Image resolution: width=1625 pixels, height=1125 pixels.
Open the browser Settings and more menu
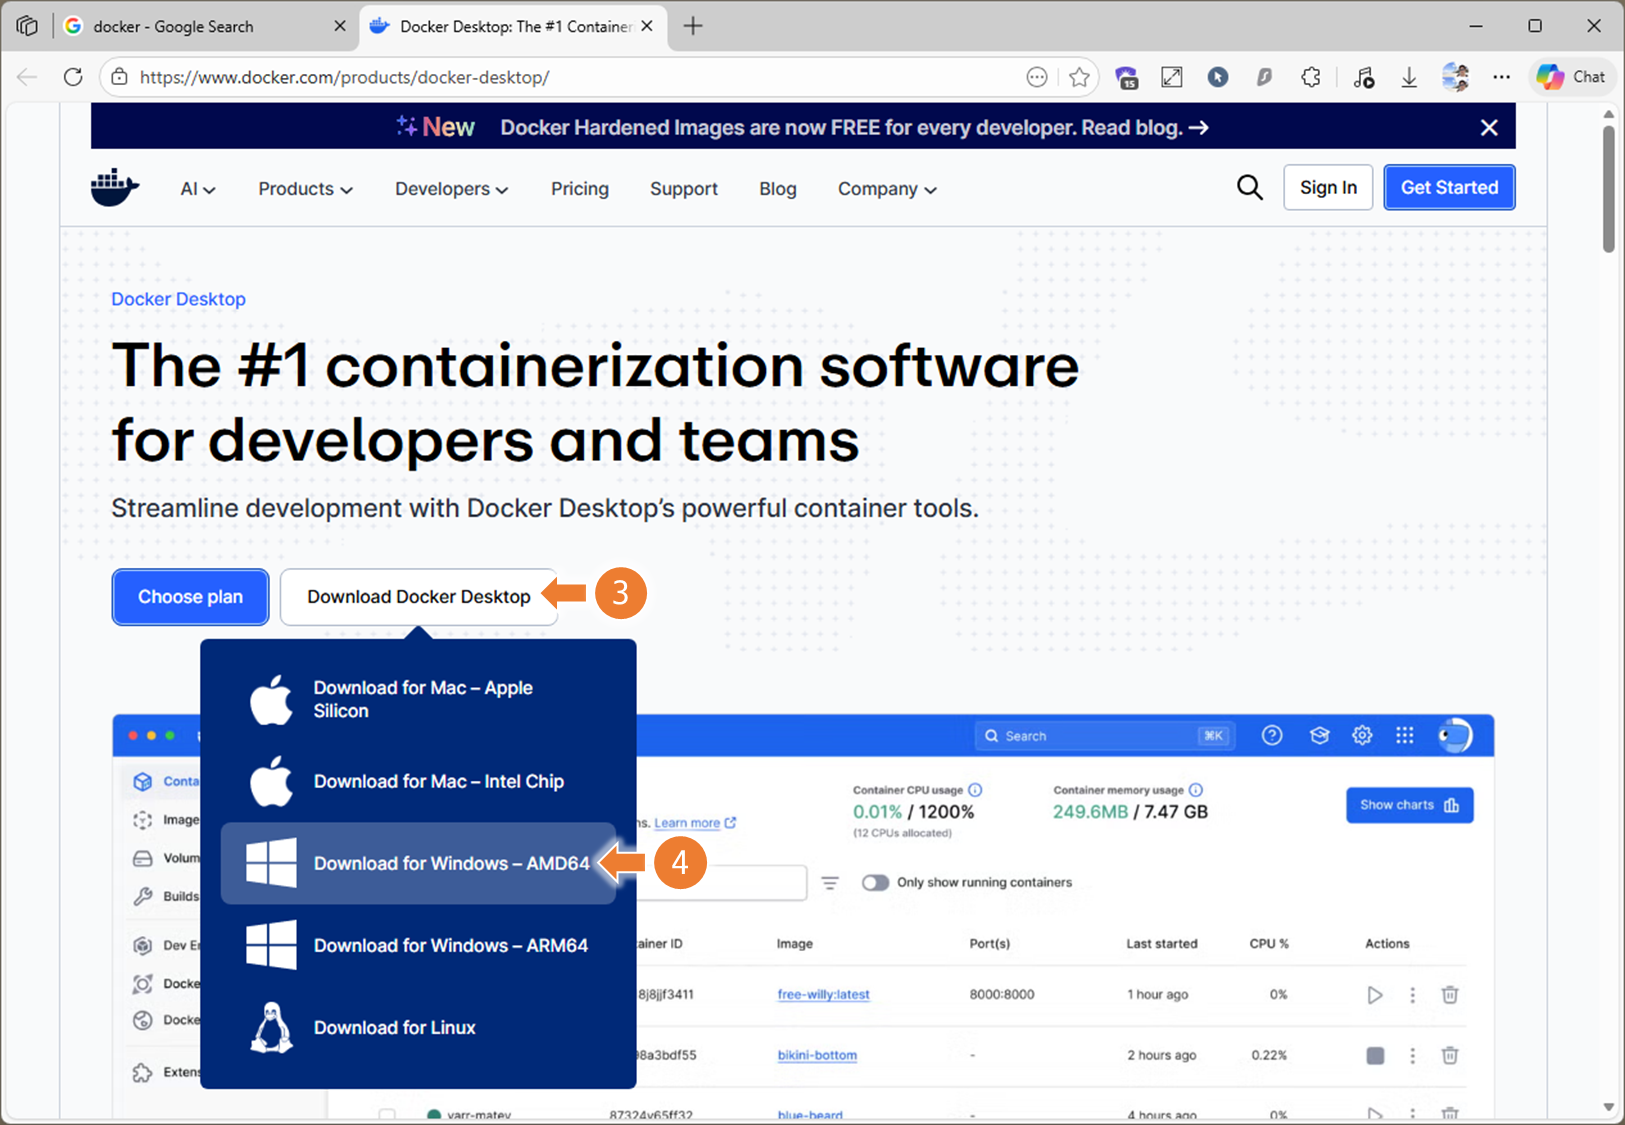tap(1501, 77)
